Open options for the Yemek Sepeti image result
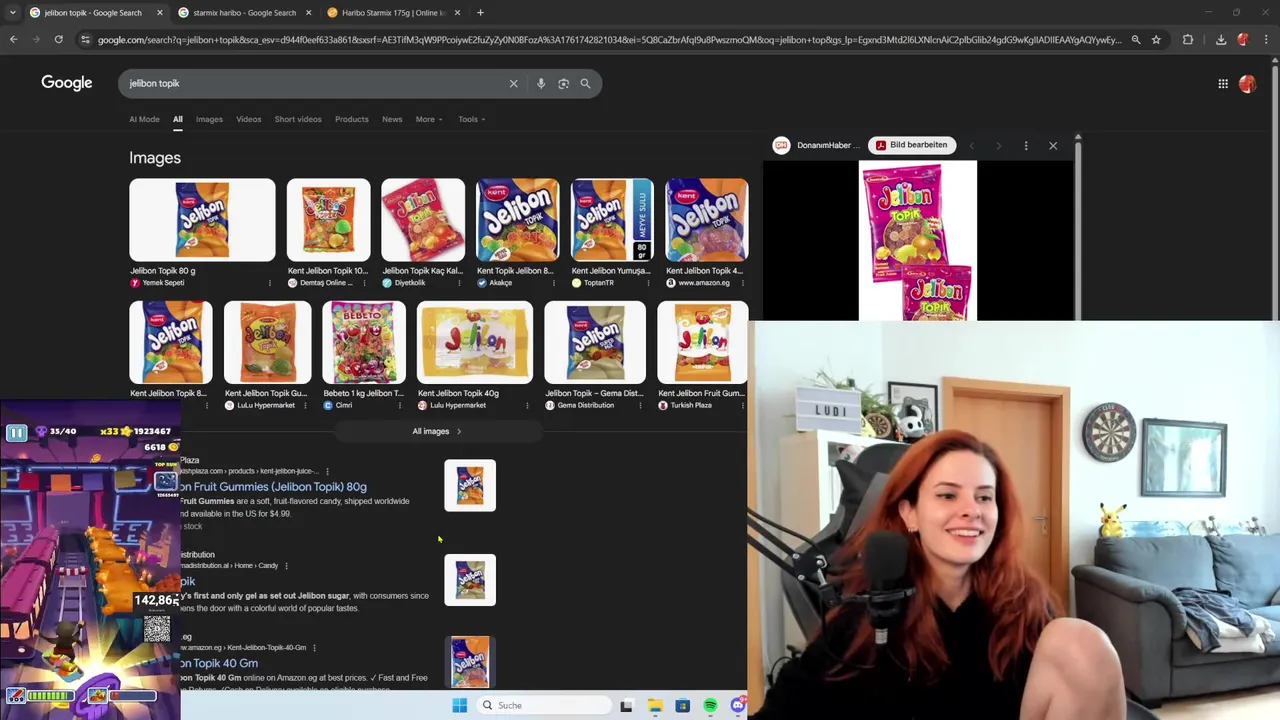1280x720 pixels. coord(270,283)
